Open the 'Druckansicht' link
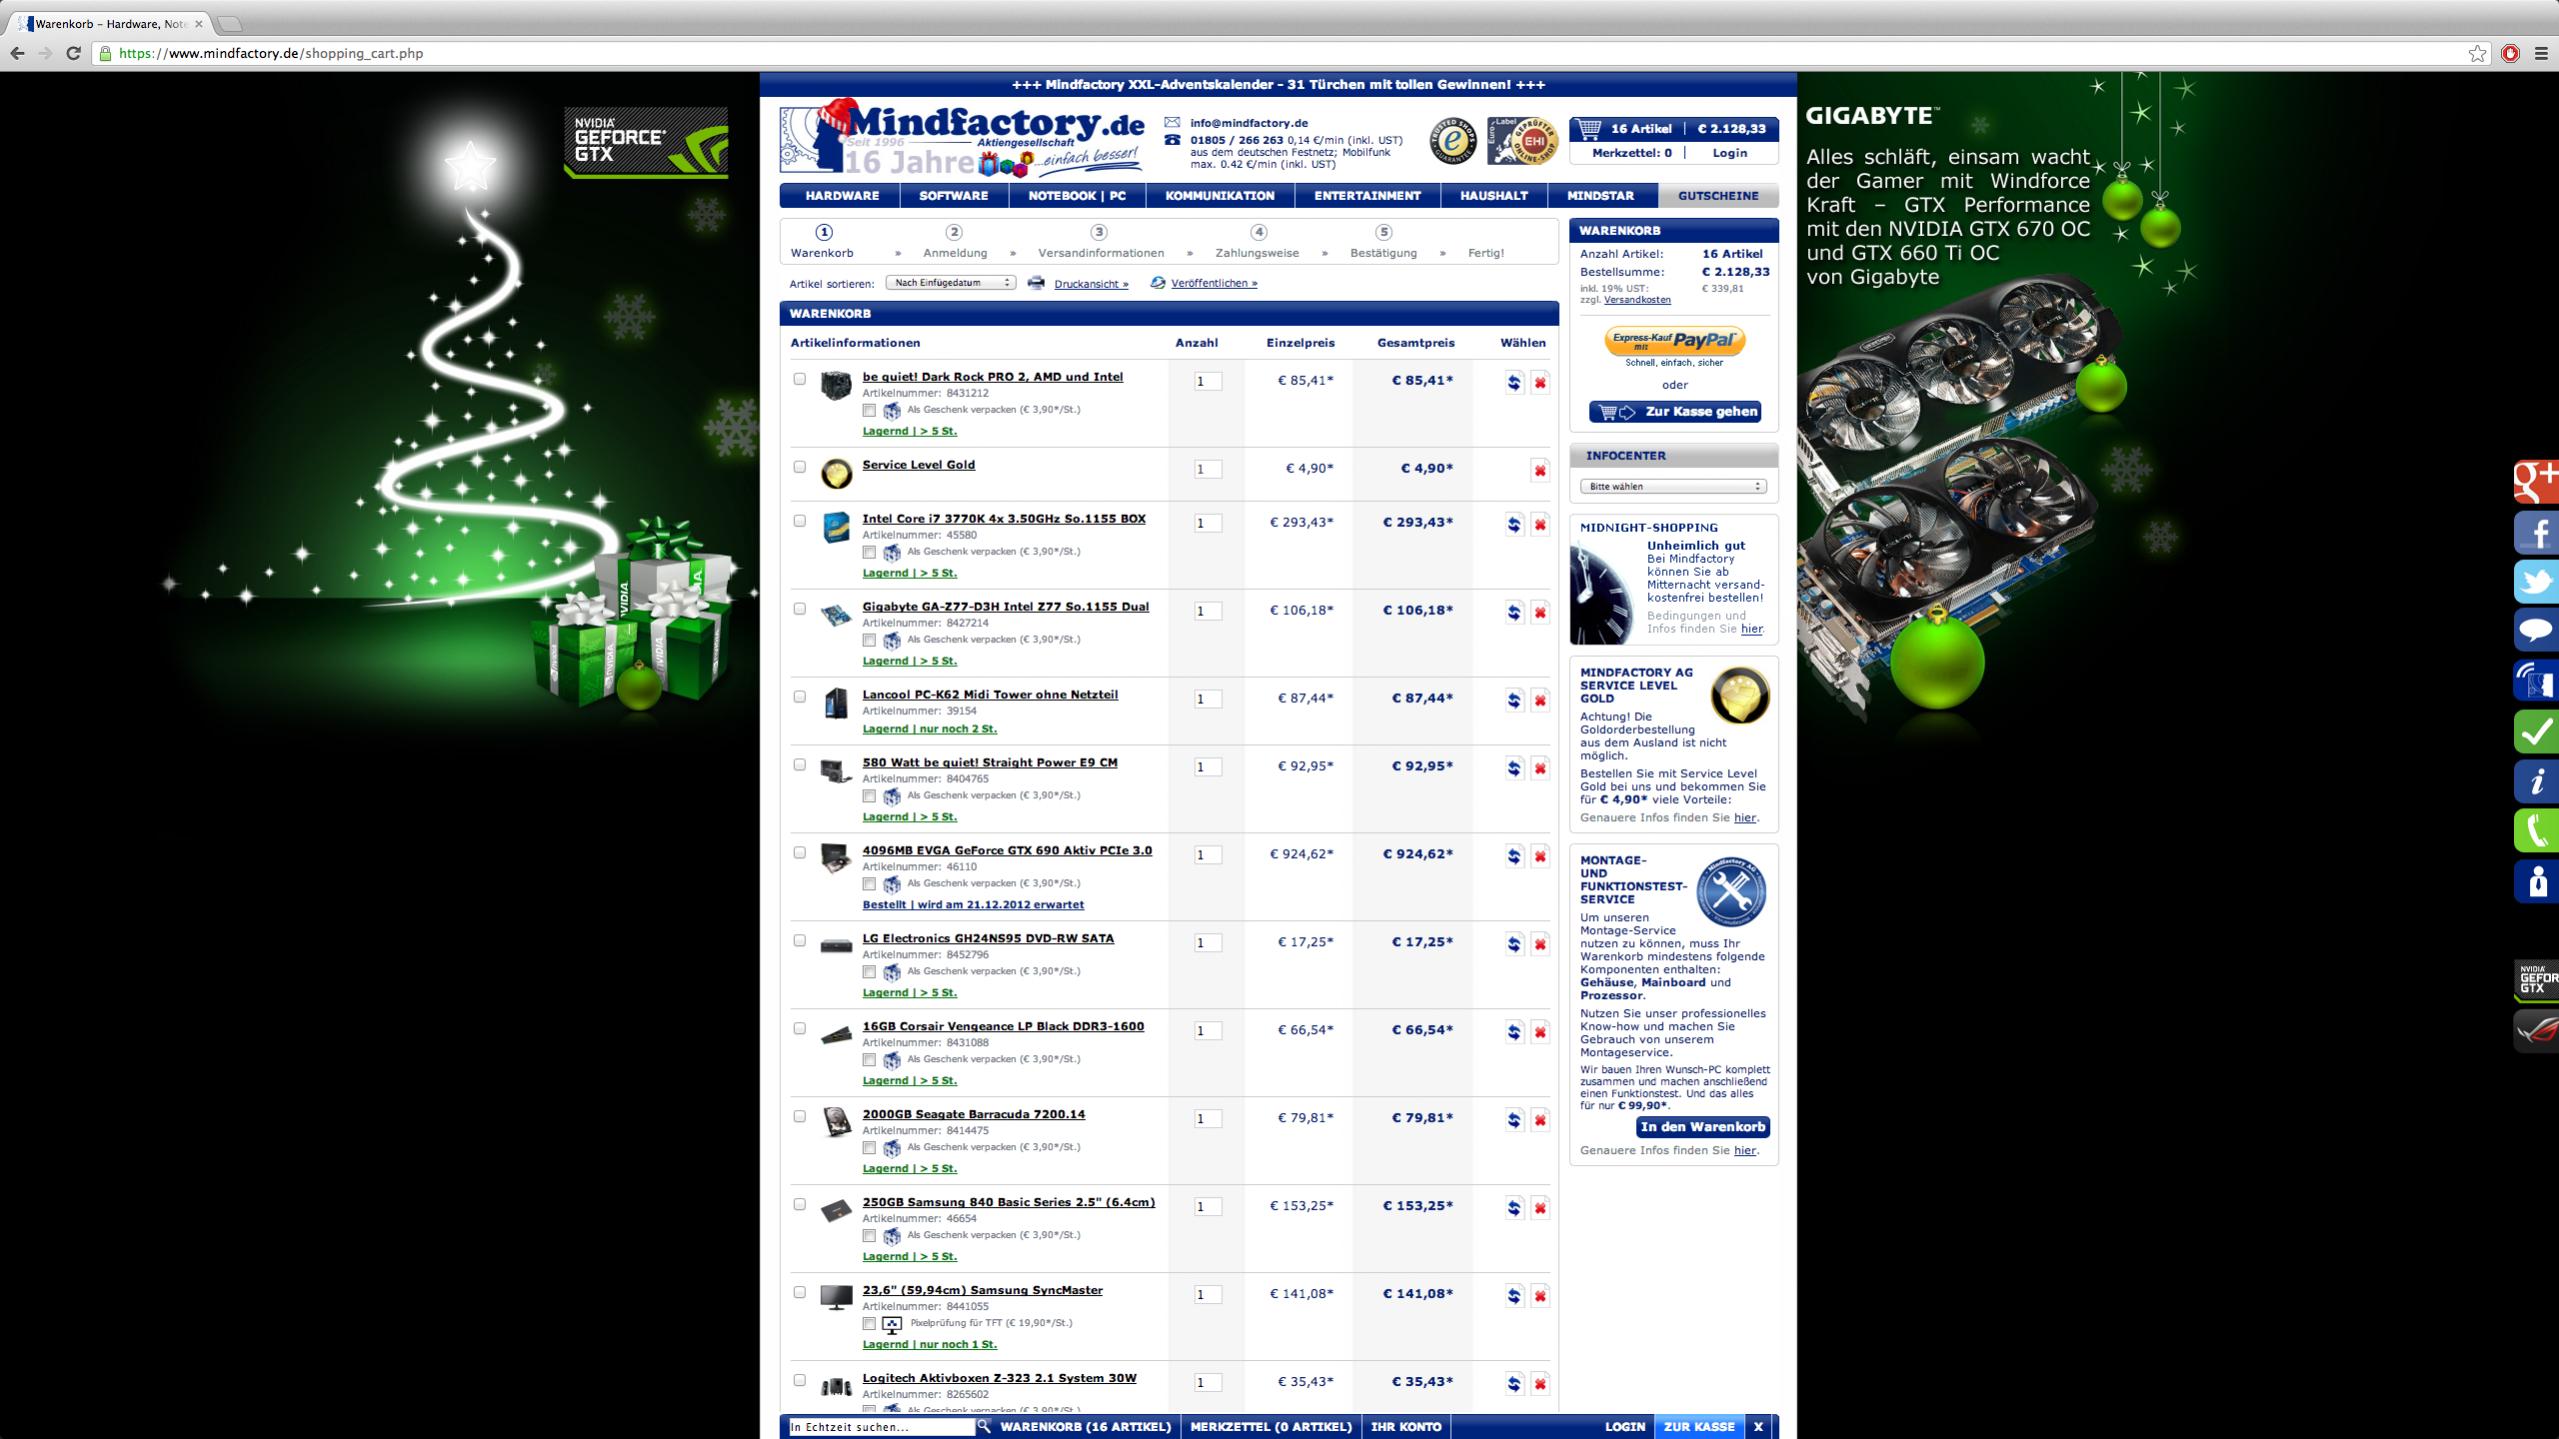2559x1439 pixels. pos(1091,284)
